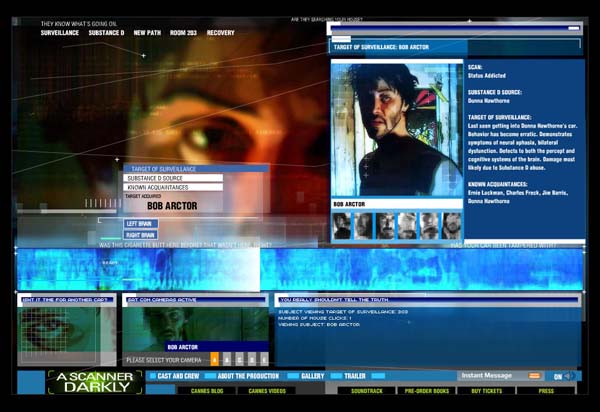The width and height of the screenshot is (600, 412).
Task: Open the Soundtrack link
Action: (x=367, y=391)
